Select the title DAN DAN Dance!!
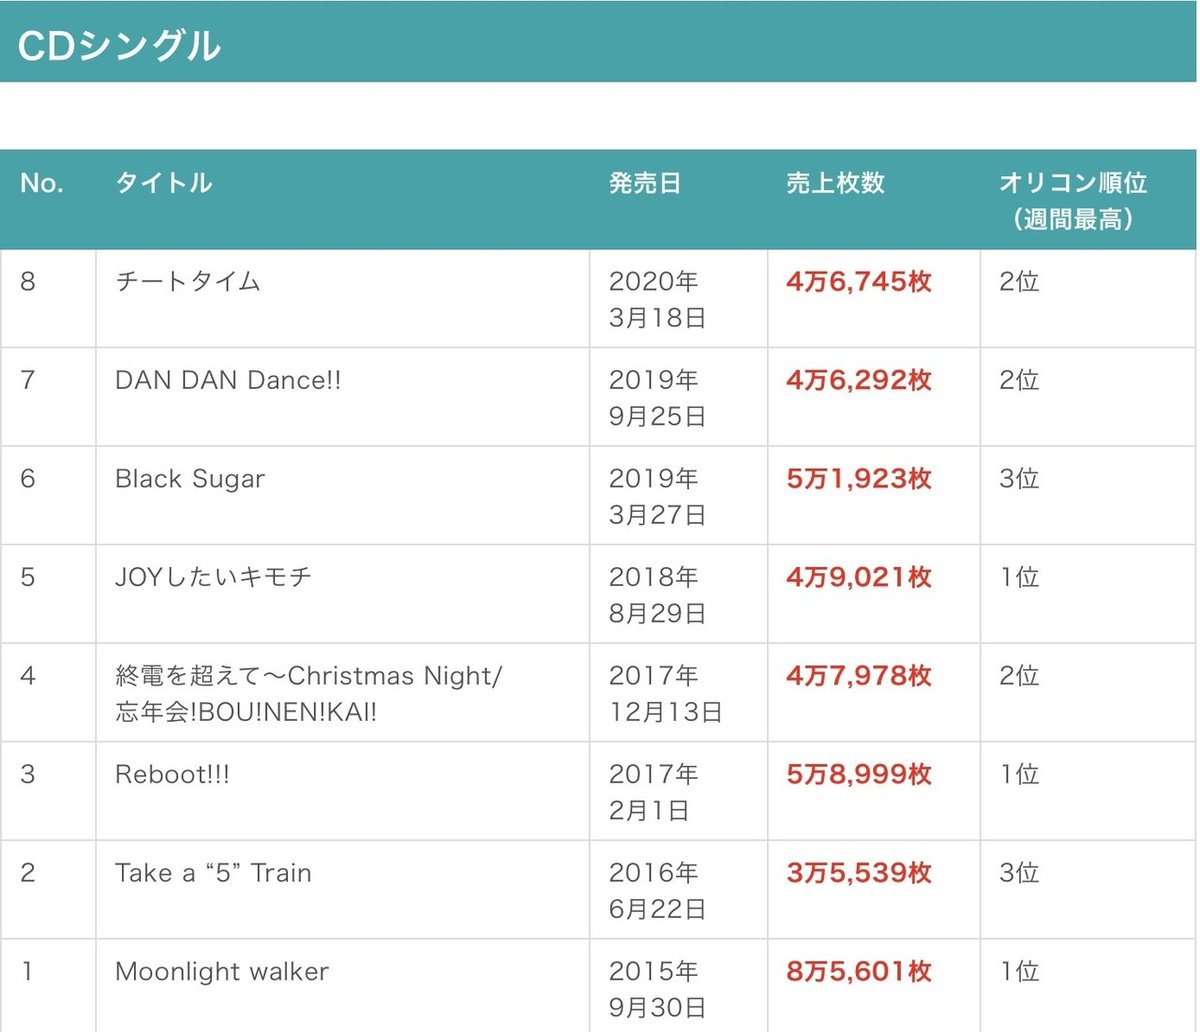 point(228,380)
